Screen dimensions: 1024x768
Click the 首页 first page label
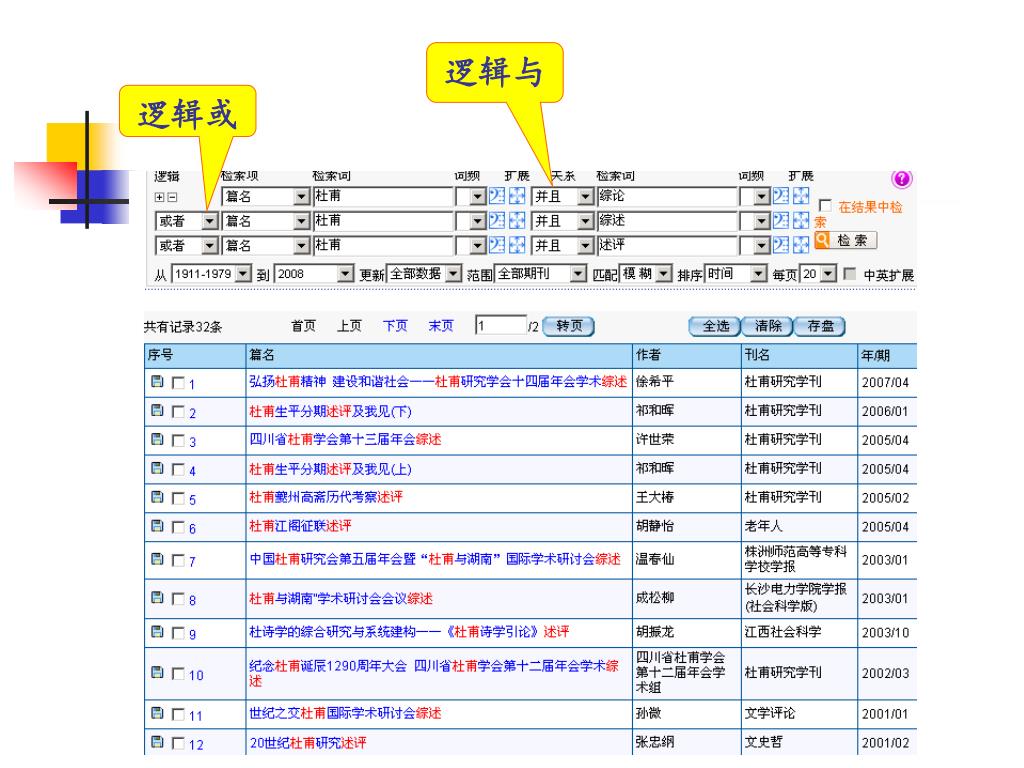304,326
